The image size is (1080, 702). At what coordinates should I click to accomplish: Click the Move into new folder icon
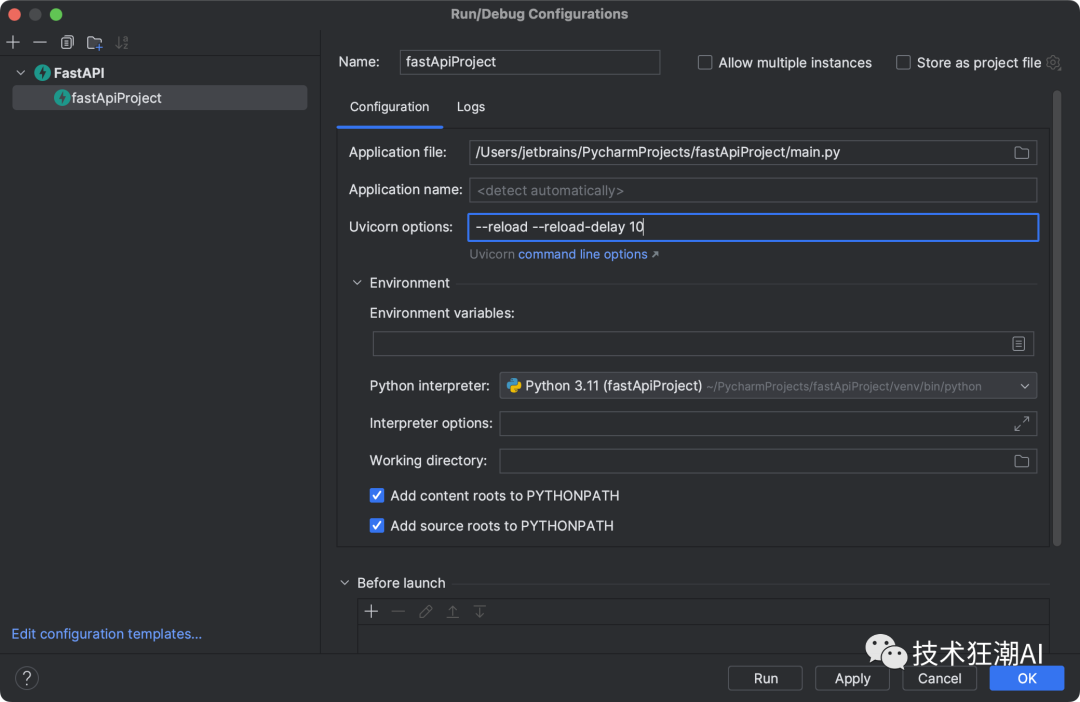94,42
